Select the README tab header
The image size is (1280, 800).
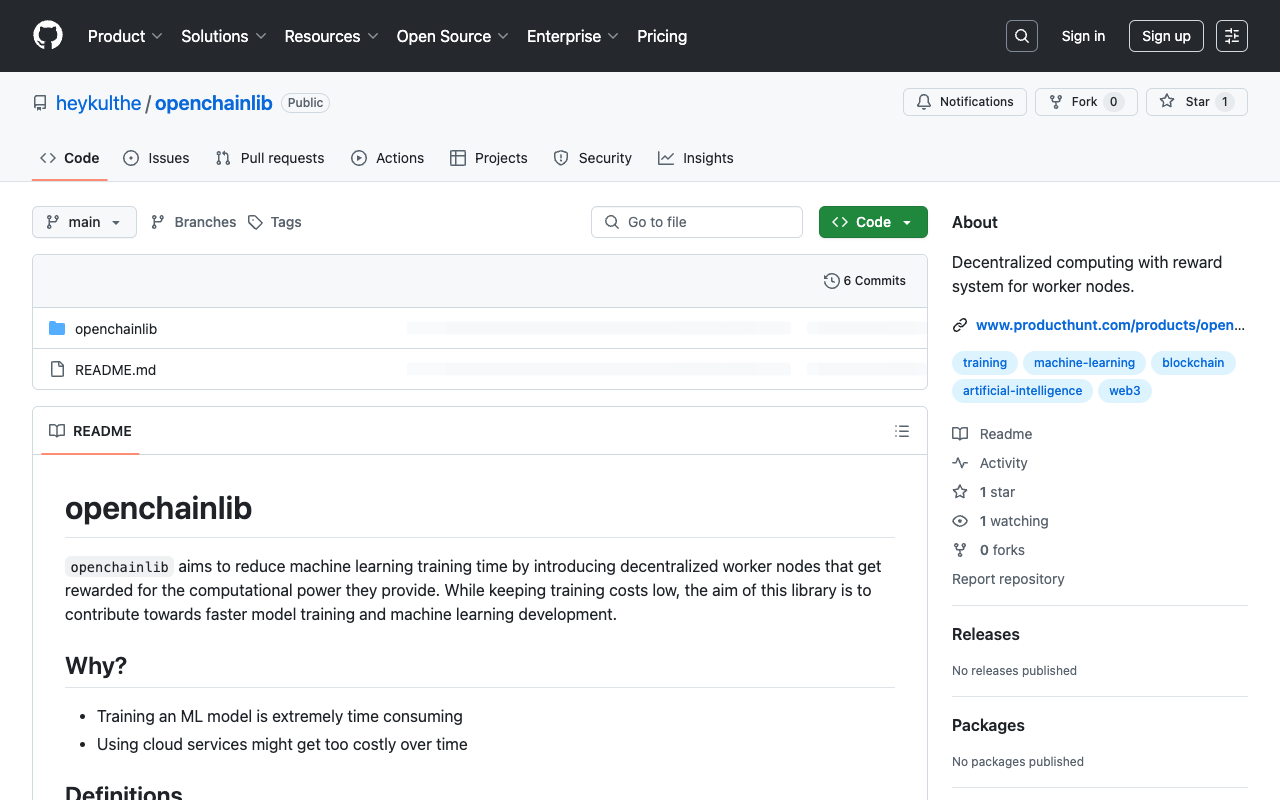pyautogui.click(x=90, y=431)
